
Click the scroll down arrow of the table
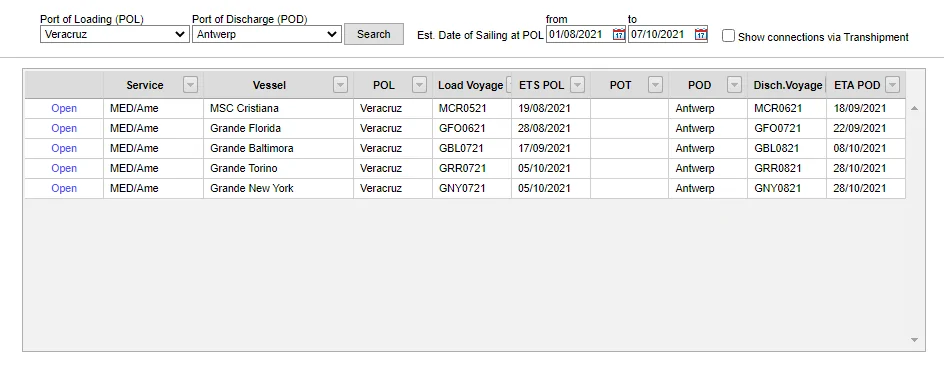(914, 341)
